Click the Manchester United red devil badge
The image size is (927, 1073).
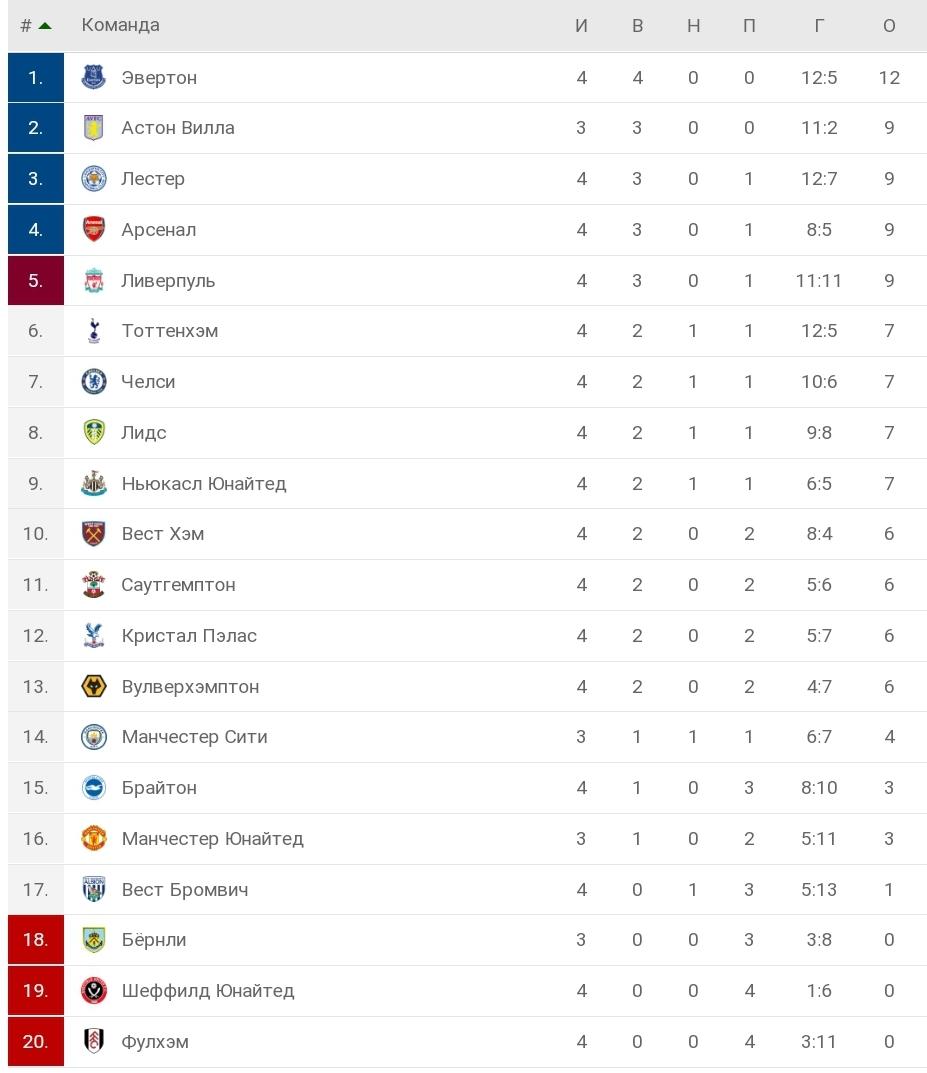pos(92,838)
